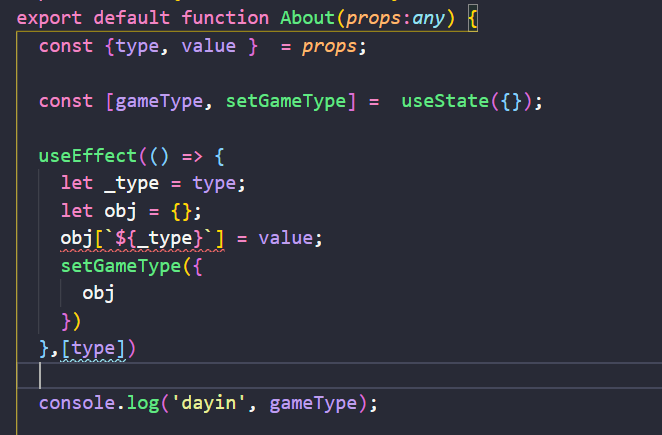Click 'setGameType' in the const declaration
The height and width of the screenshot is (435, 662).
click(x=286, y=101)
